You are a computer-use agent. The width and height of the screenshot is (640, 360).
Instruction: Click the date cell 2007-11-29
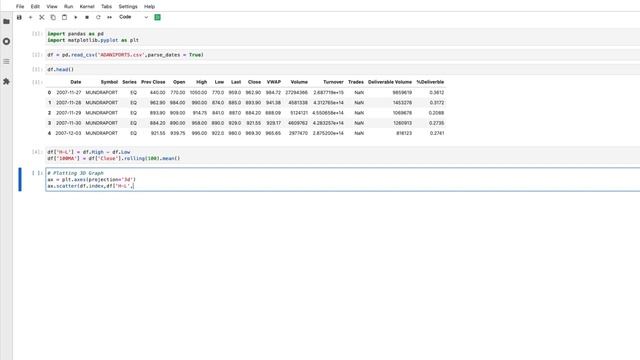click(x=69, y=113)
